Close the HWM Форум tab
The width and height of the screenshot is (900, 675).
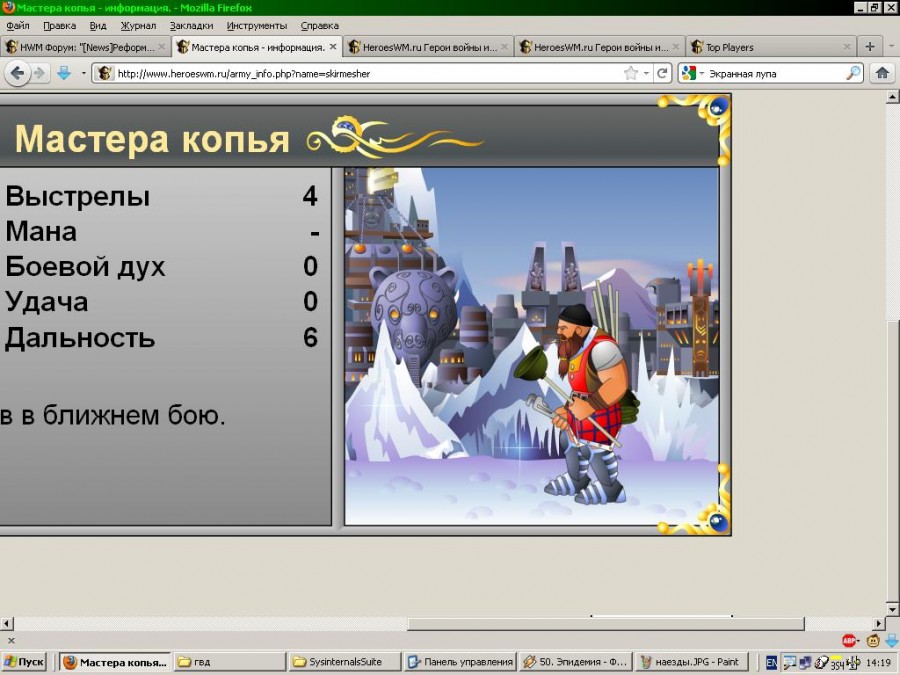pyautogui.click(x=162, y=46)
